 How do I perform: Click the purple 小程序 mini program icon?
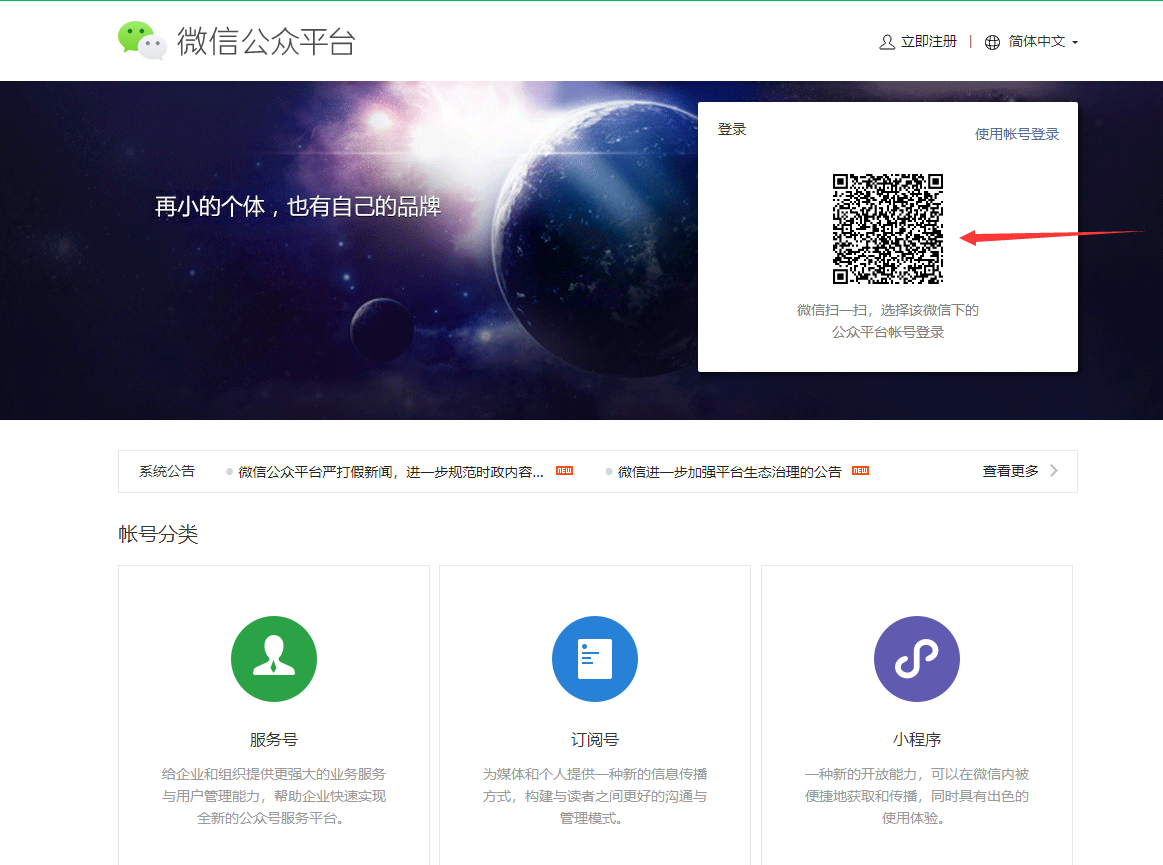click(x=917, y=659)
